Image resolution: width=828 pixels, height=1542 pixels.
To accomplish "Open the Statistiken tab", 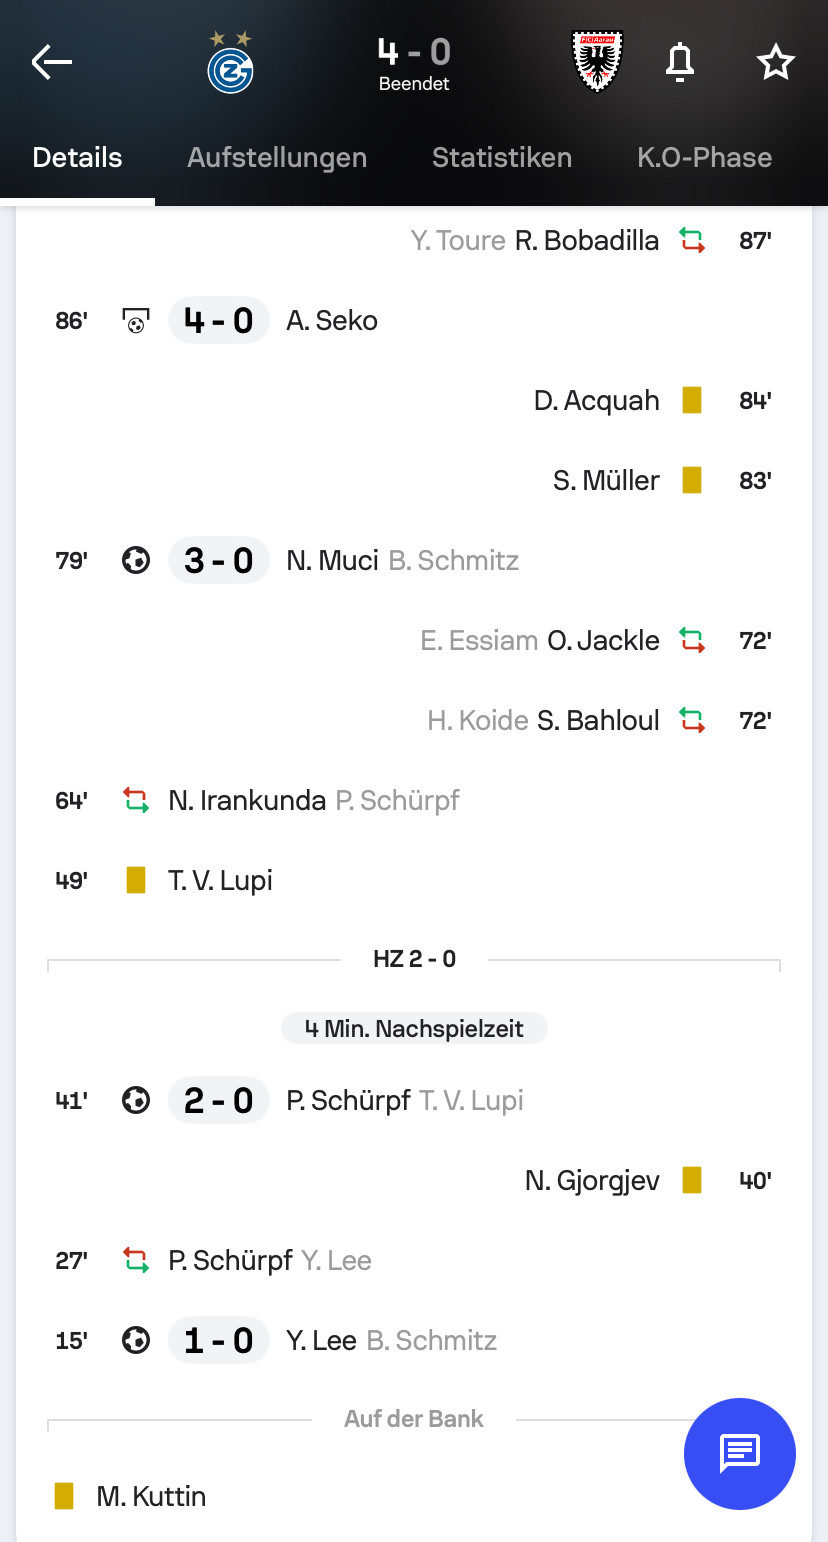I will coord(502,157).
